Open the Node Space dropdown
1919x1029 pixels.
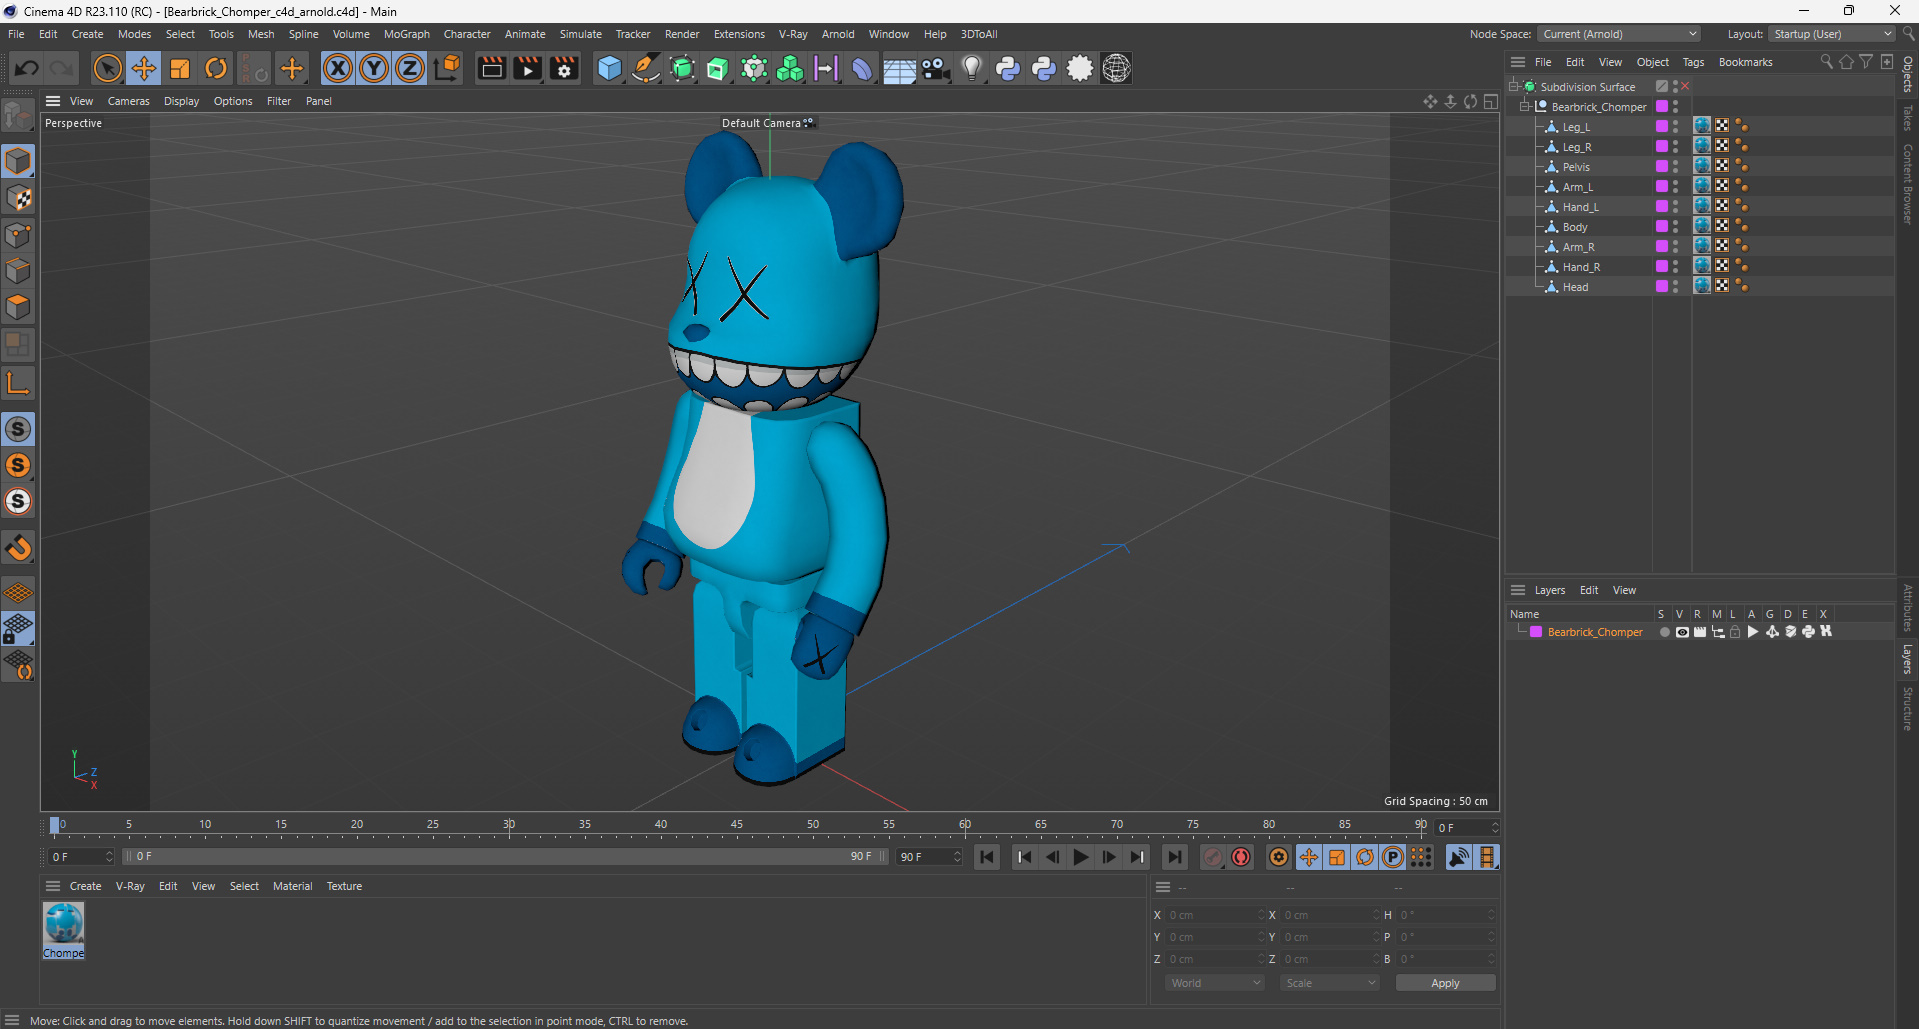(x=1619, y=34)
